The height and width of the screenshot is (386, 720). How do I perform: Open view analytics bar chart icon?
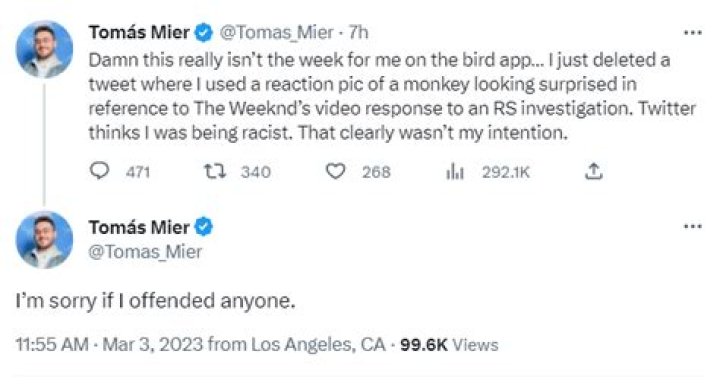click(455, 172)
